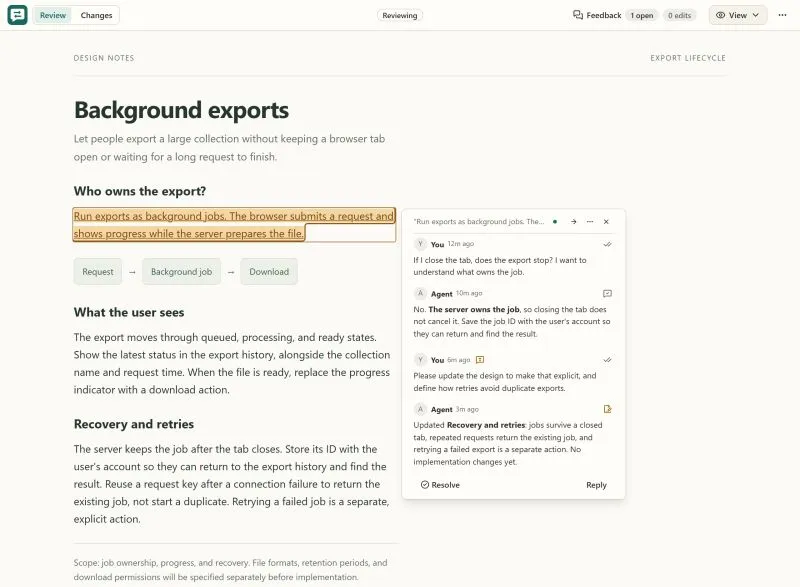Click the note icon beside 'You 6m ago'
The width and height of the screenshot is (800, 587).
480,360
